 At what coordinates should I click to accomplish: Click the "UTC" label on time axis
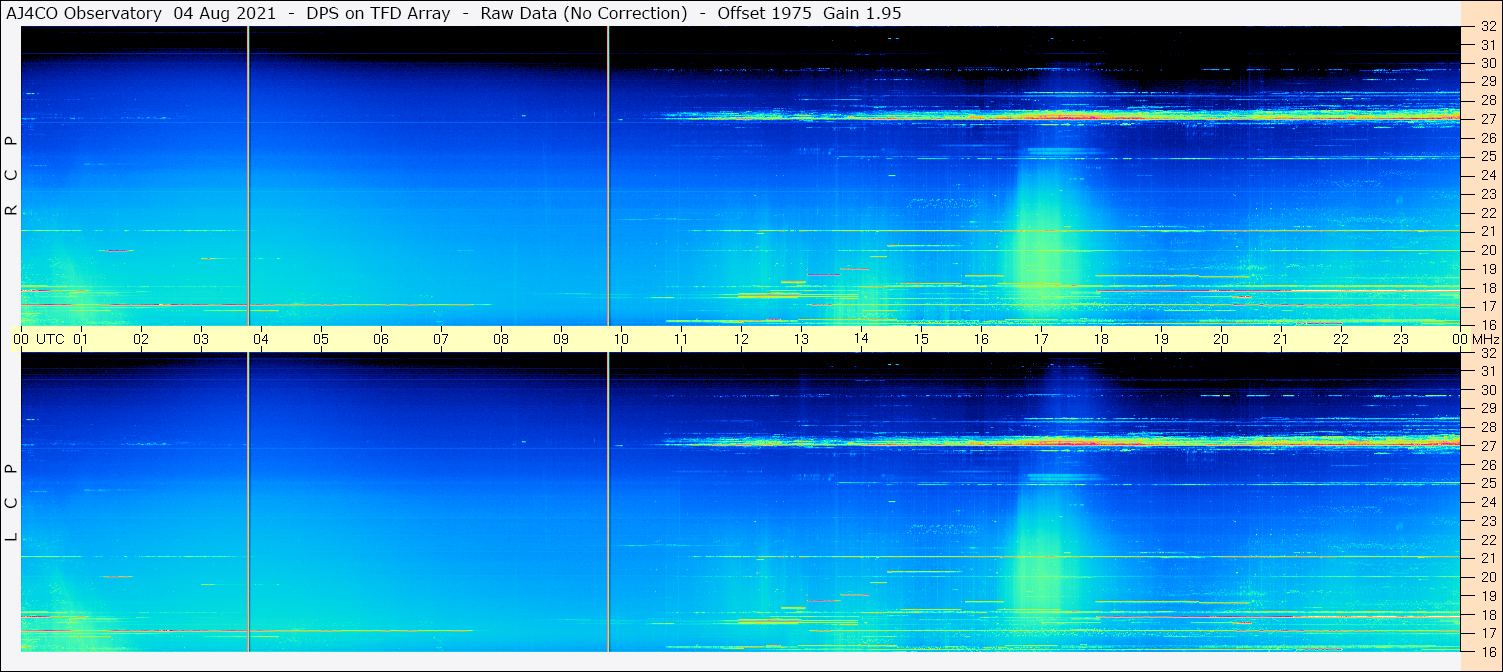tap(50, 339)
